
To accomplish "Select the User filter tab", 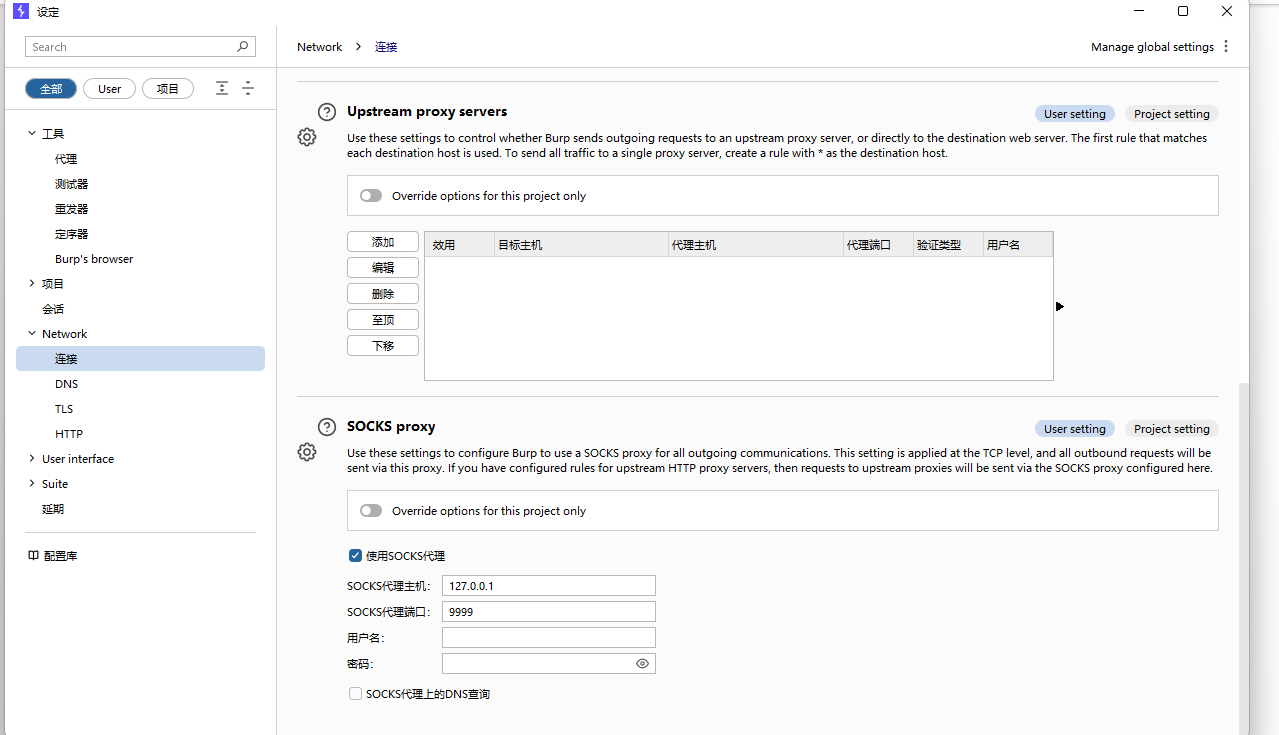I will (110, 89).
